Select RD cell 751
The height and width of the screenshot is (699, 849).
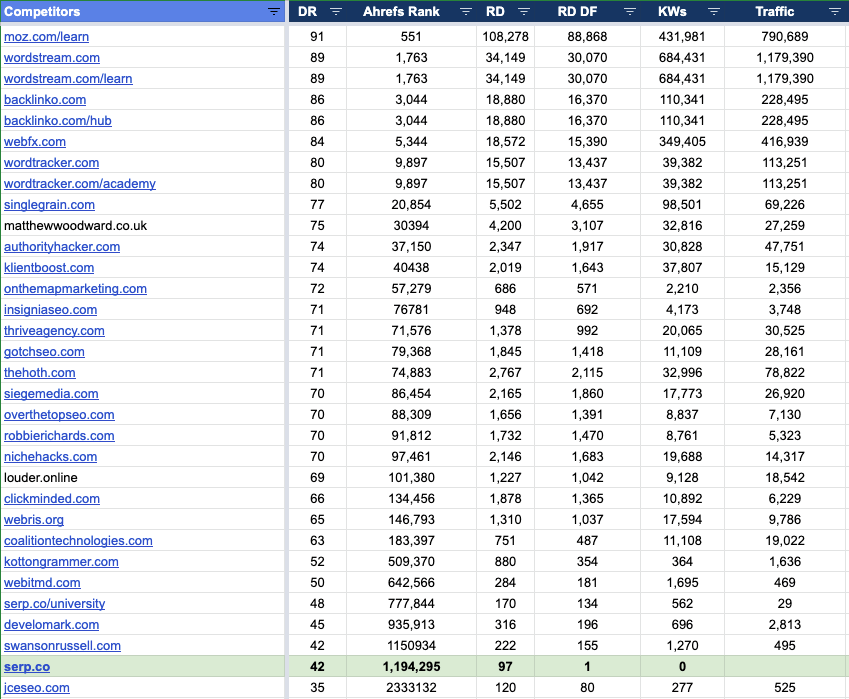(x=505, y=541)
